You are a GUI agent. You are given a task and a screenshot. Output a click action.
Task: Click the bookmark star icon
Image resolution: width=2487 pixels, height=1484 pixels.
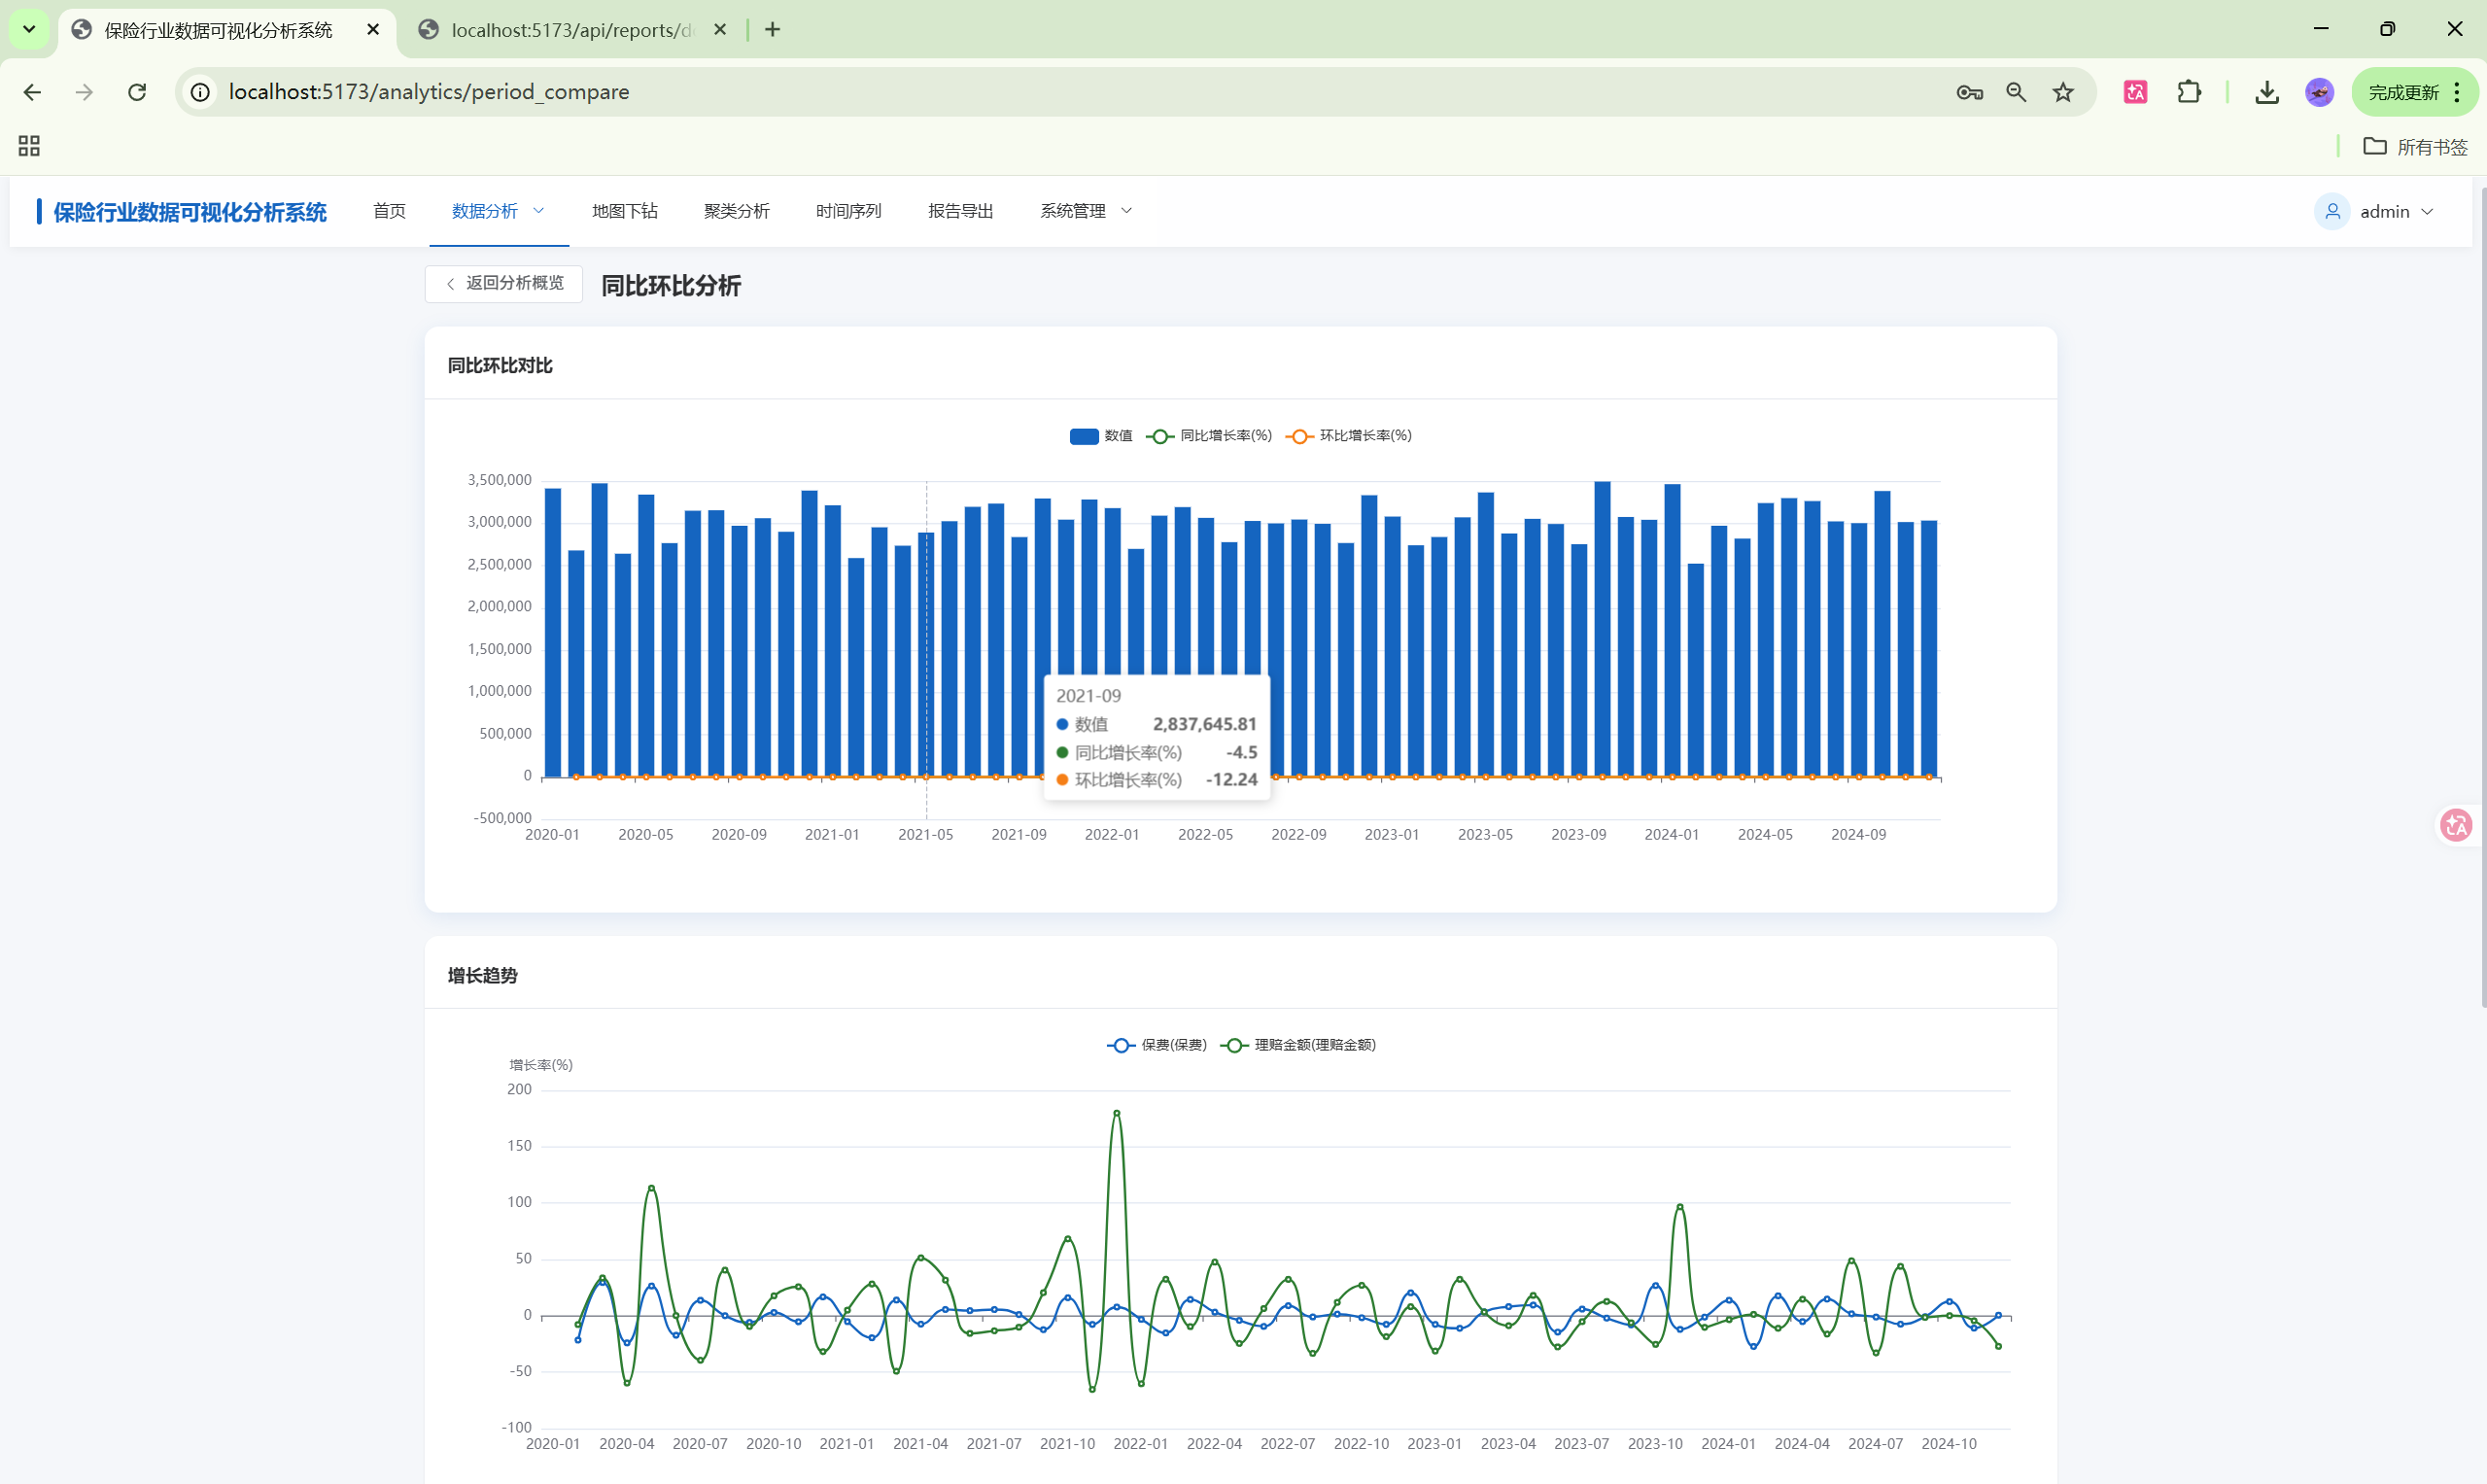pyautogui.click(x=2063, y=92)
